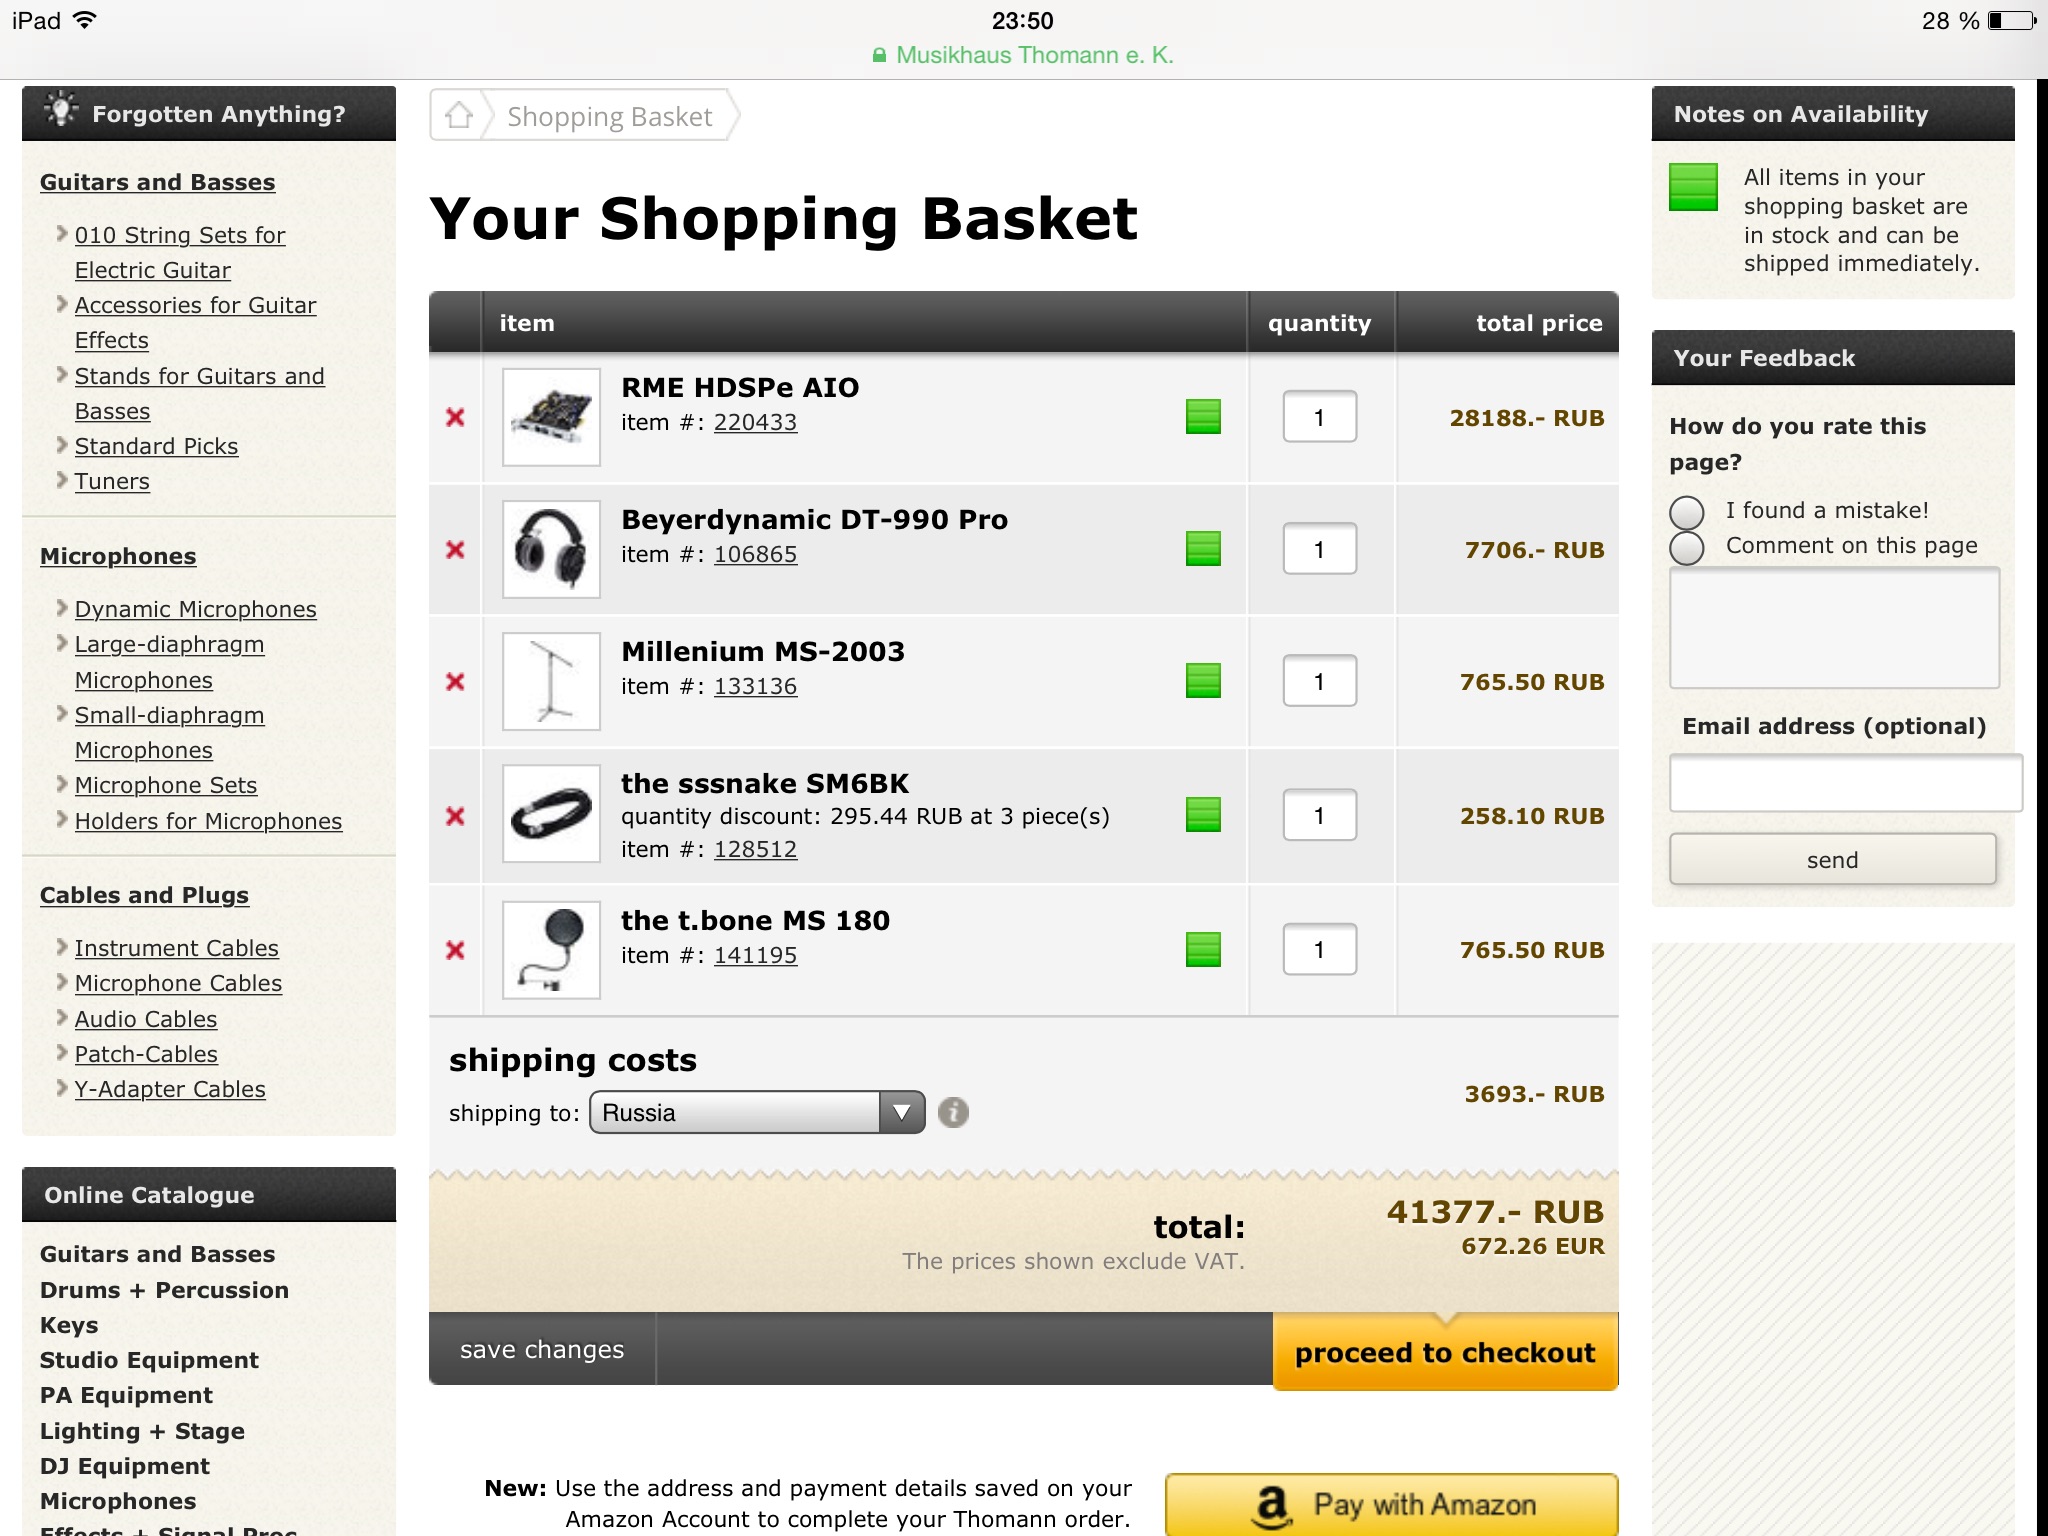This screenshot has height=1536, width=2048.
Task: Open Drums + Percussion catalogue entry
Action: pyautogui.click(x=164, y=1290)
